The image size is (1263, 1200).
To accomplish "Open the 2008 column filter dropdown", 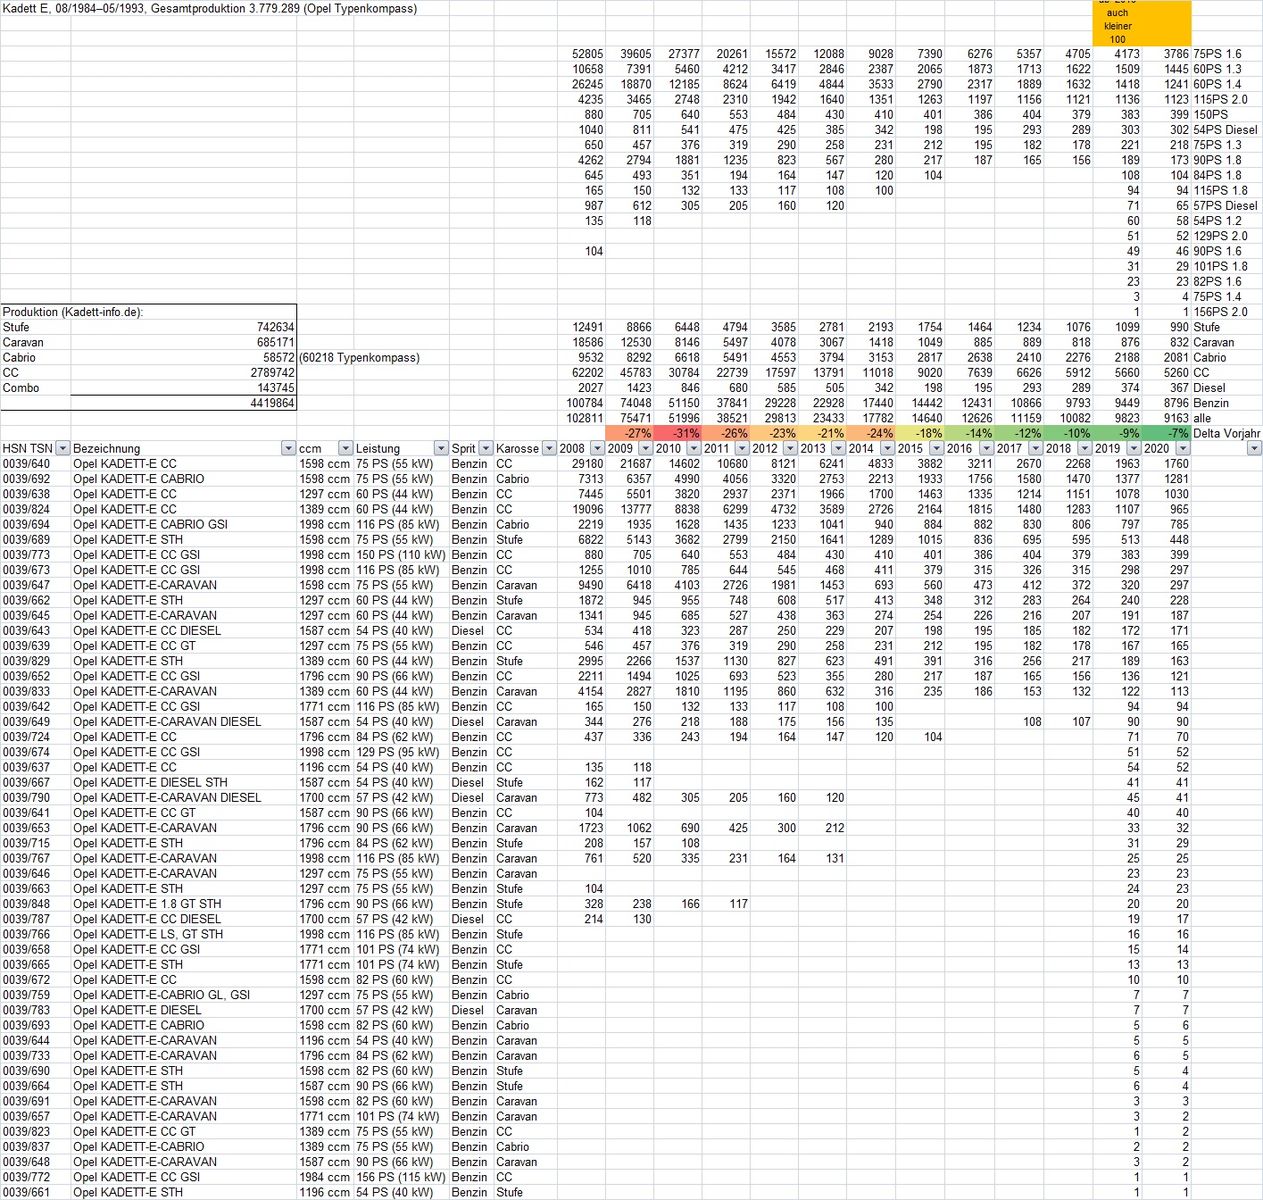I will (x=597, y=449).
